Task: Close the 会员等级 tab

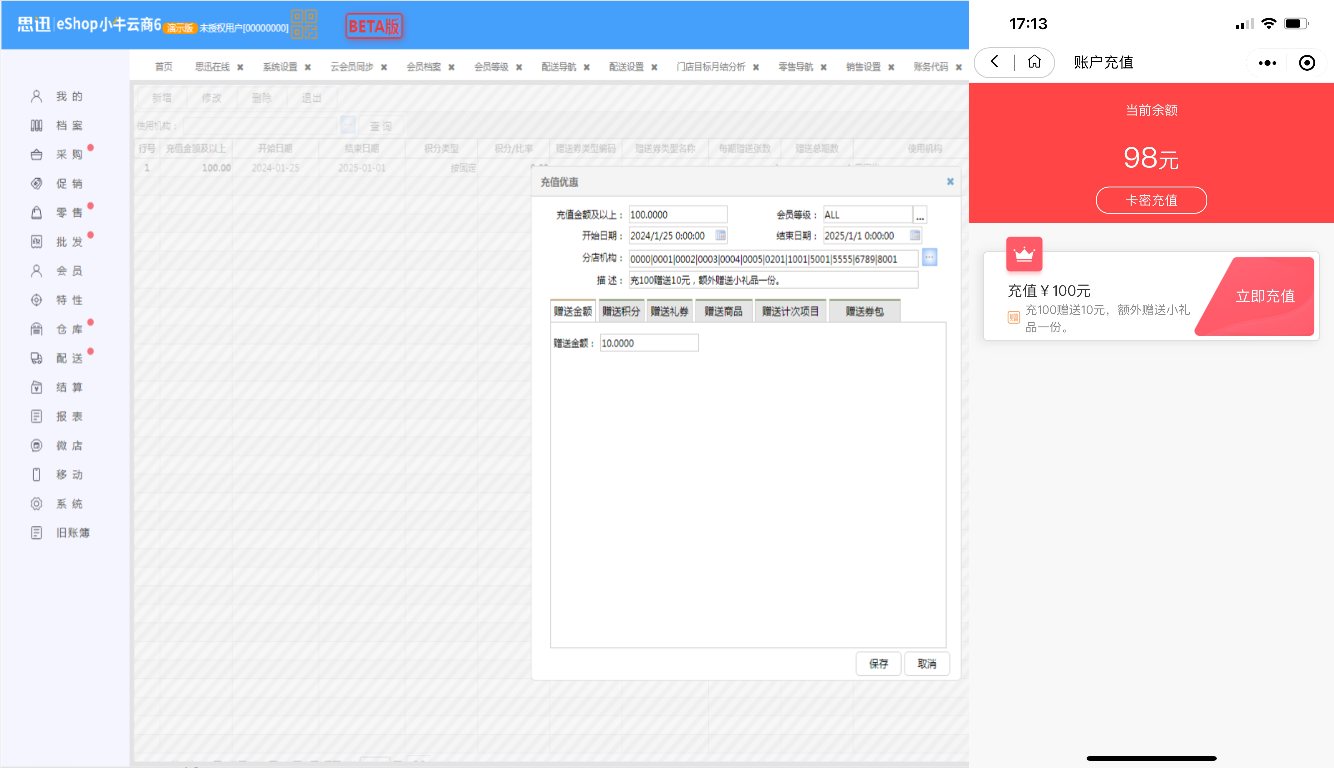Action: click(x=519, y=67)
